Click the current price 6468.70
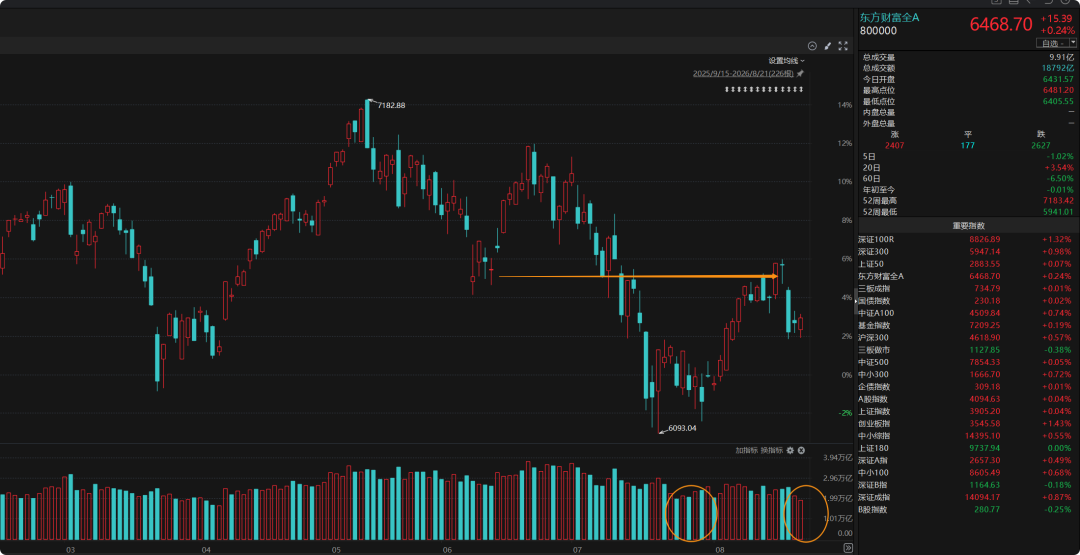Screen dimensions: 1080x555 click(1001, 25)
